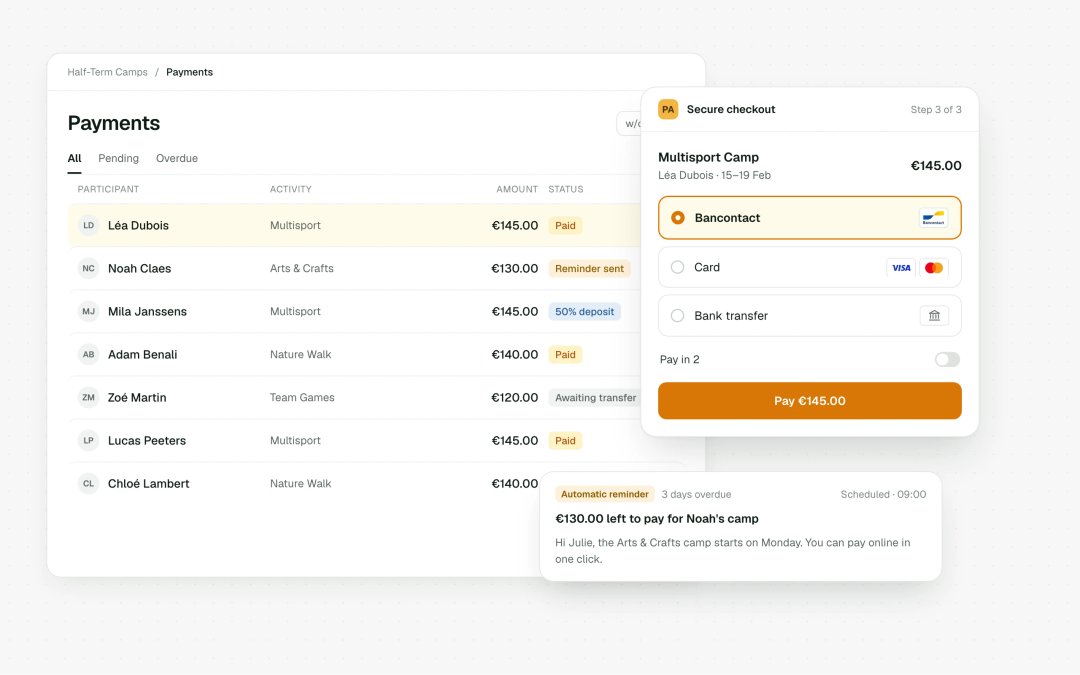1080x675 pixels.
Task: Click the Step 3 of 3 label
Action: tap(936, 110)
